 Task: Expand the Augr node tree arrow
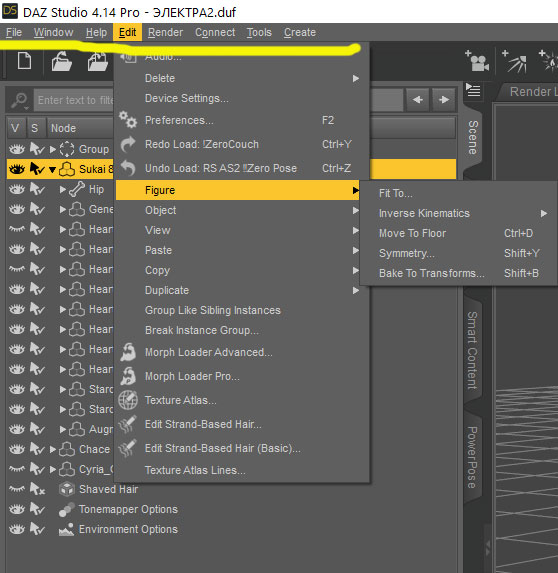point(63,429)
